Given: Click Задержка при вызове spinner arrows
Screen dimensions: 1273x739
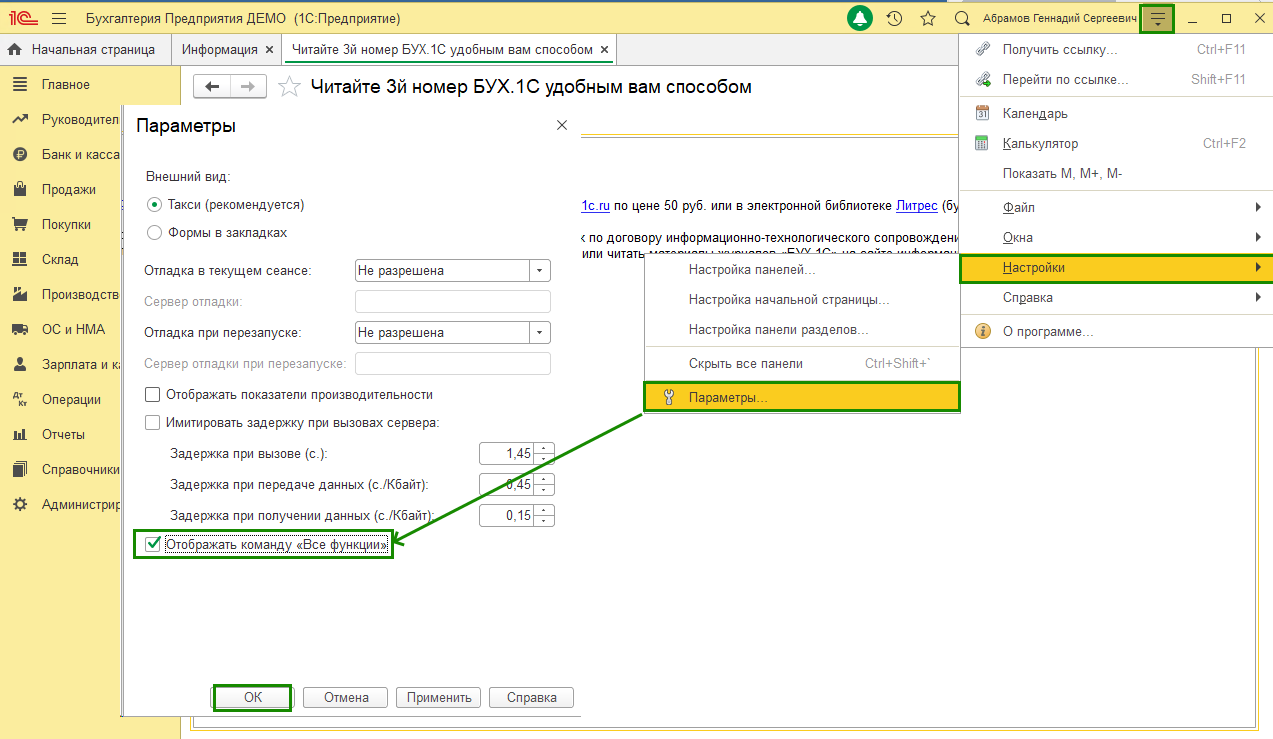Looking at the screenshot, I should [x=544, y=454].
